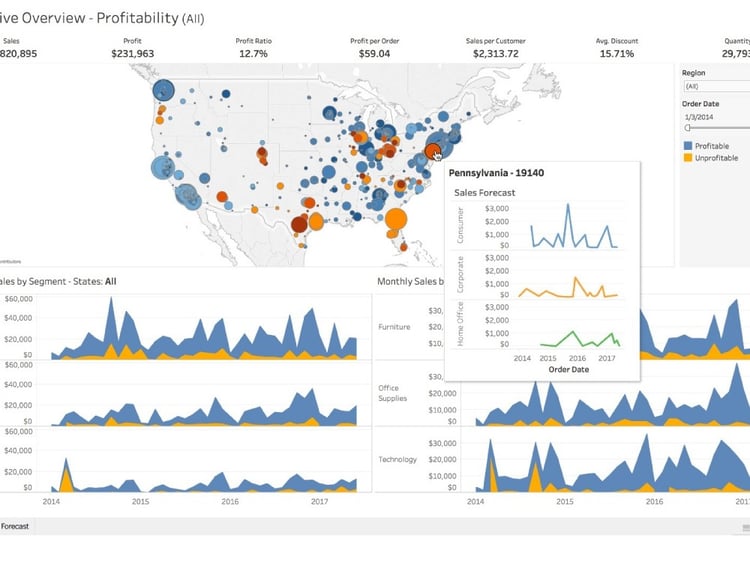Click the large blue Washington state circle
Viewport: 750px width, 562px height.
[x=164, y=90]
